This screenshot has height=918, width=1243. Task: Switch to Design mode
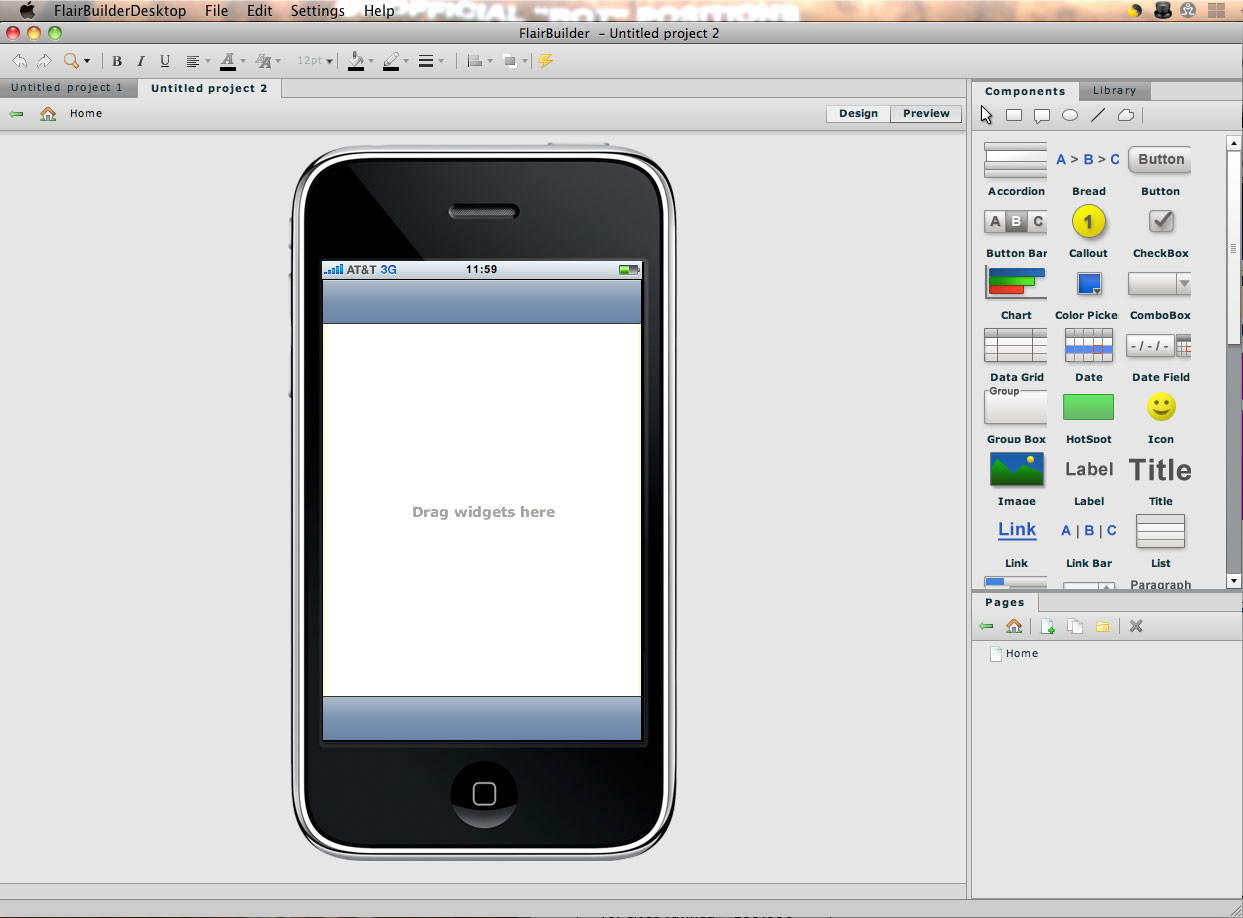point(858,114)
